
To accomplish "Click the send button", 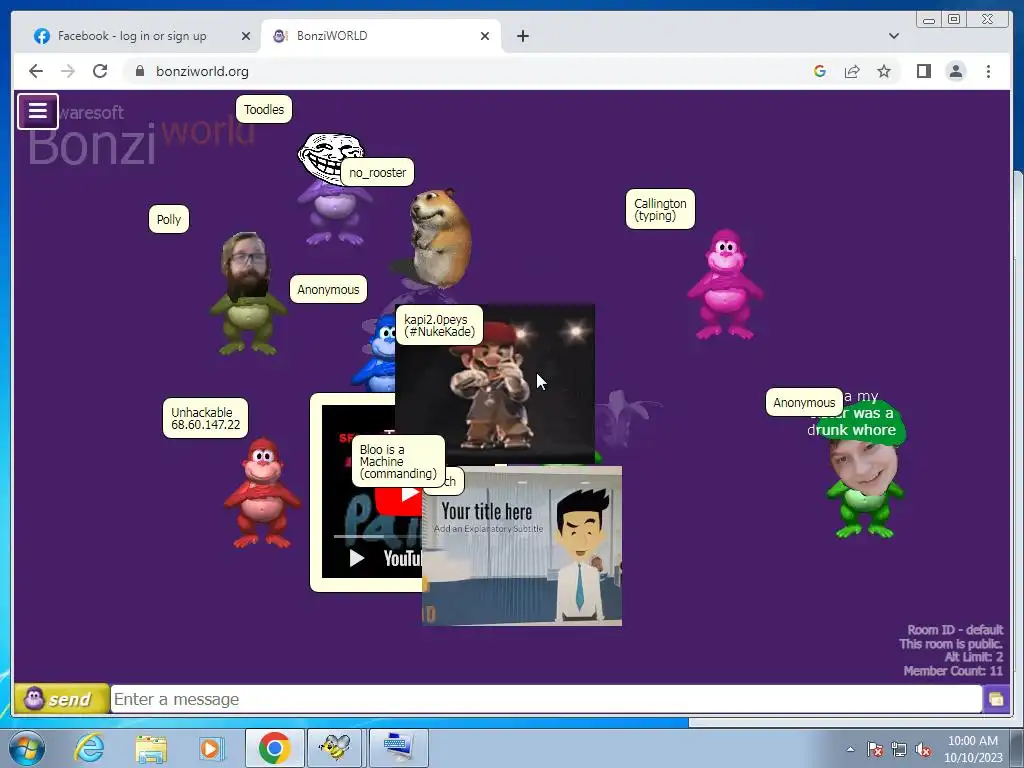I will point(61,699).
